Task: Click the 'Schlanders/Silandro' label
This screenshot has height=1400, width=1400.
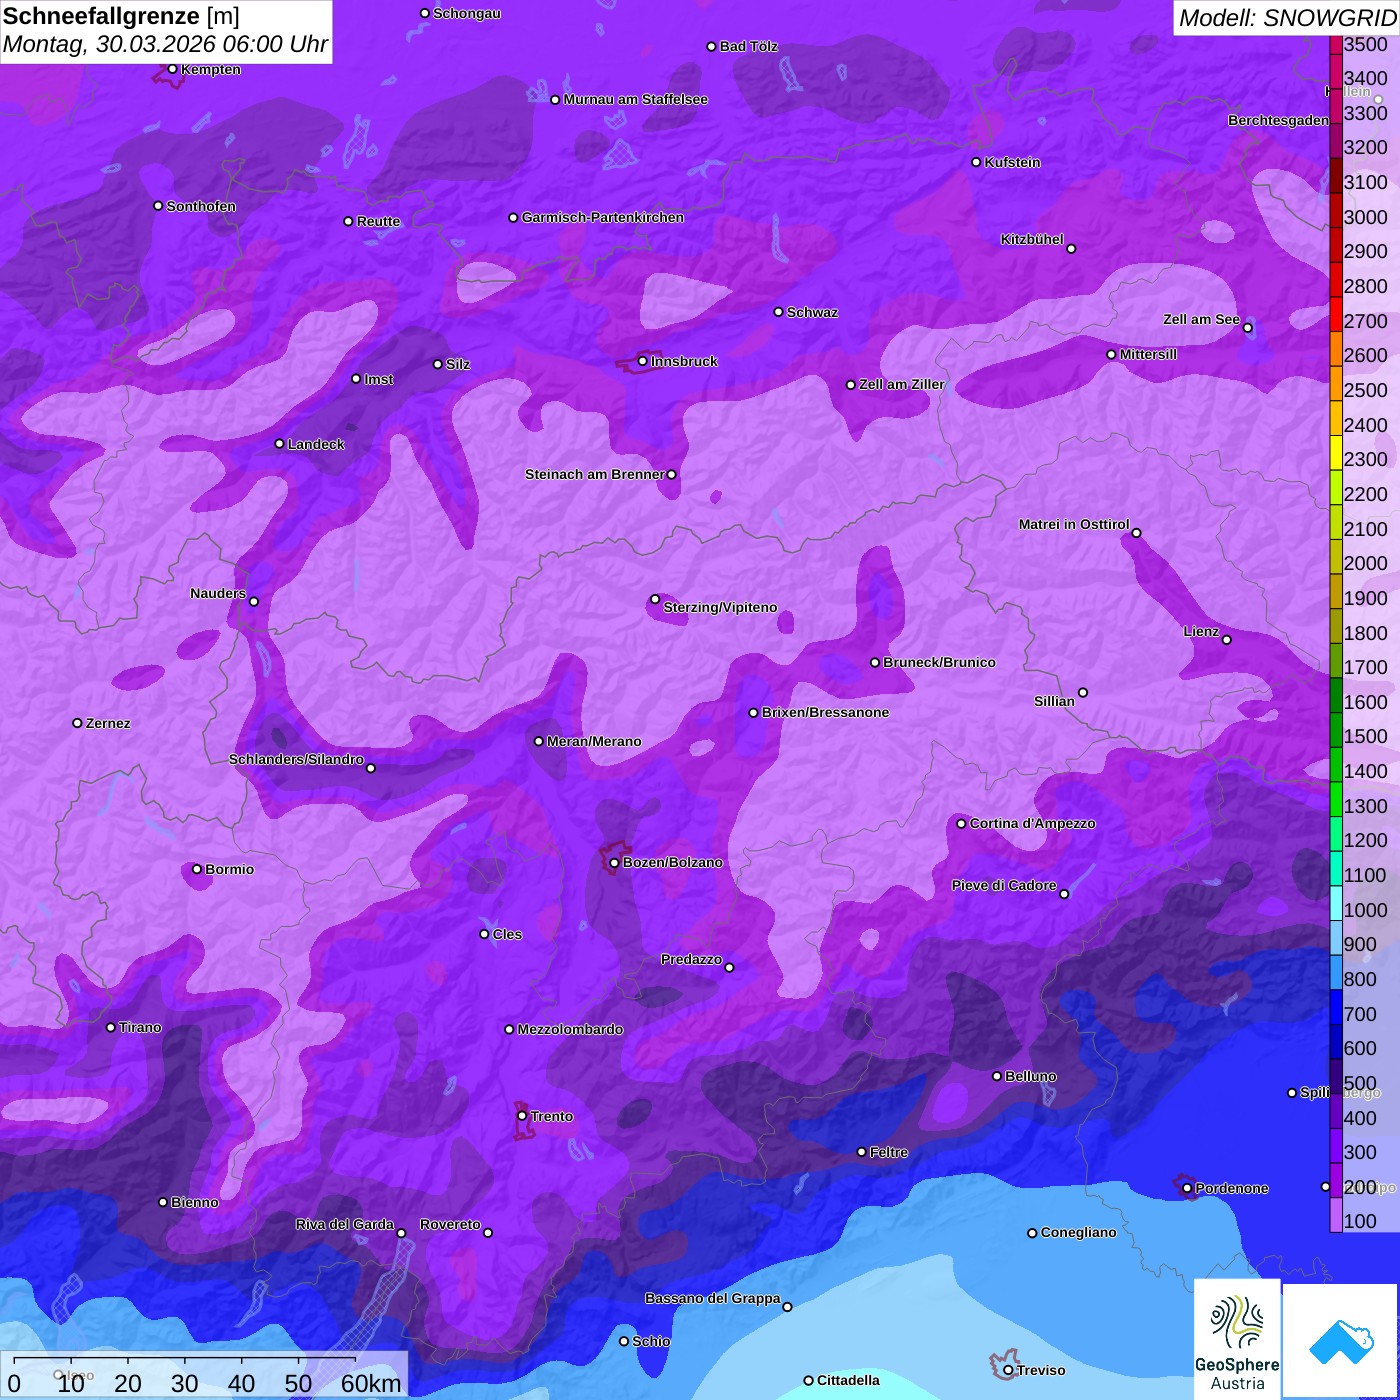Action: [296, 759]
